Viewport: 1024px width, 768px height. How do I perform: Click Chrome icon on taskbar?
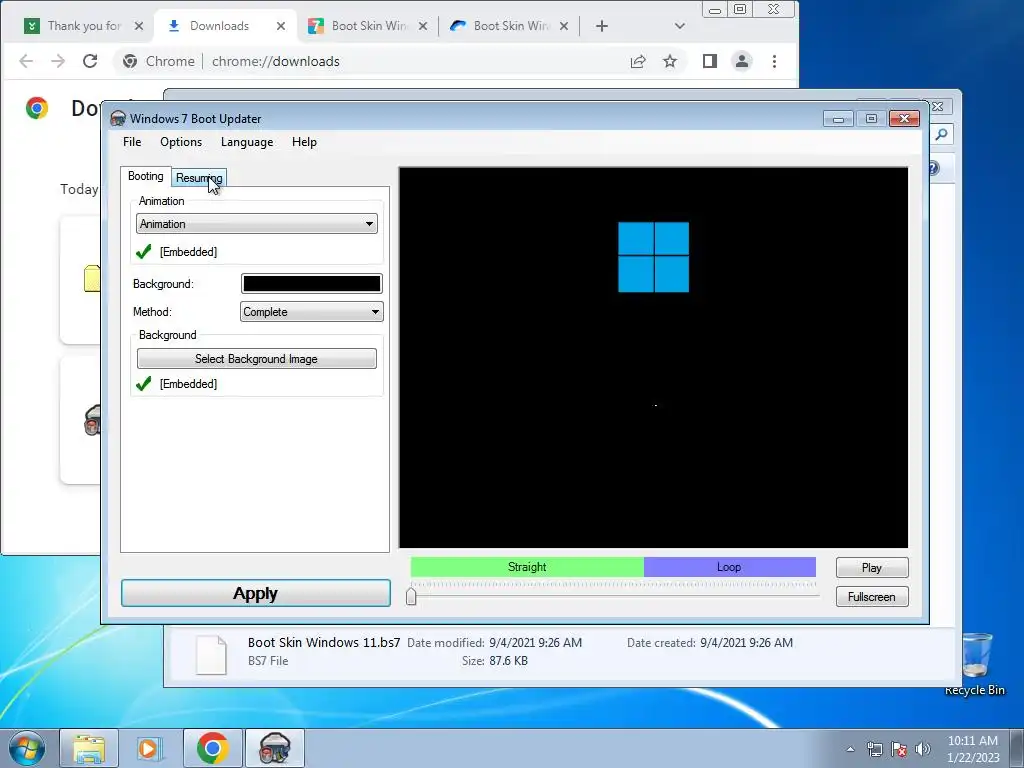(212, 748)
